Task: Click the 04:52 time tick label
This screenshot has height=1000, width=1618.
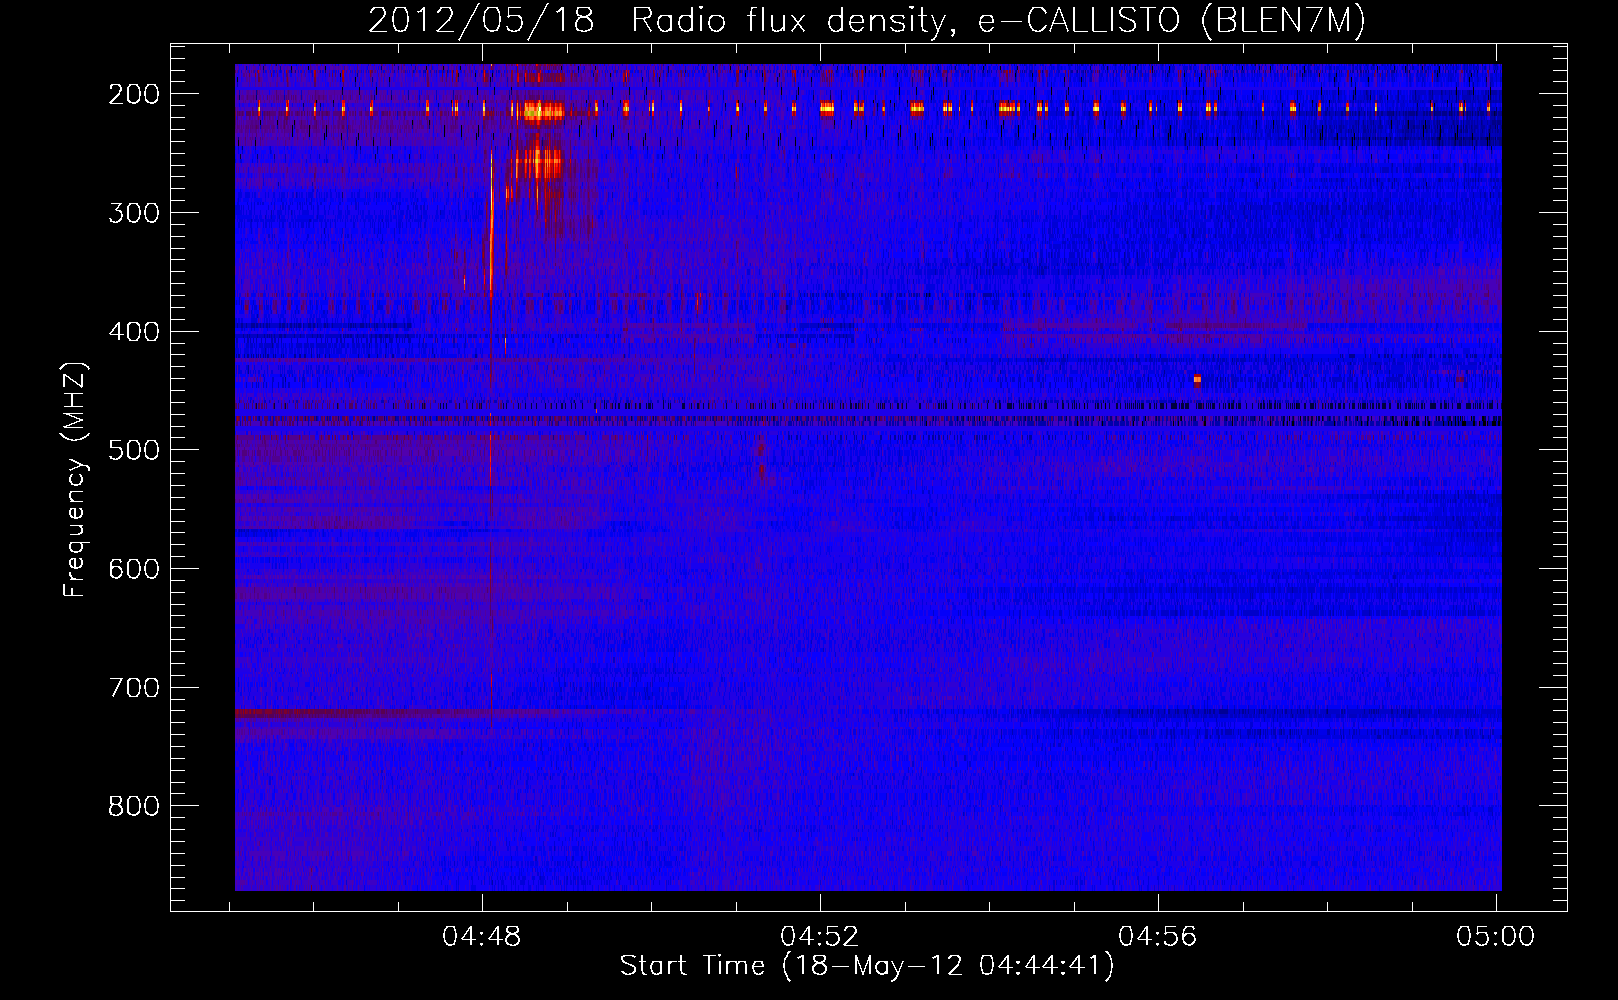Action: point(820,937)
